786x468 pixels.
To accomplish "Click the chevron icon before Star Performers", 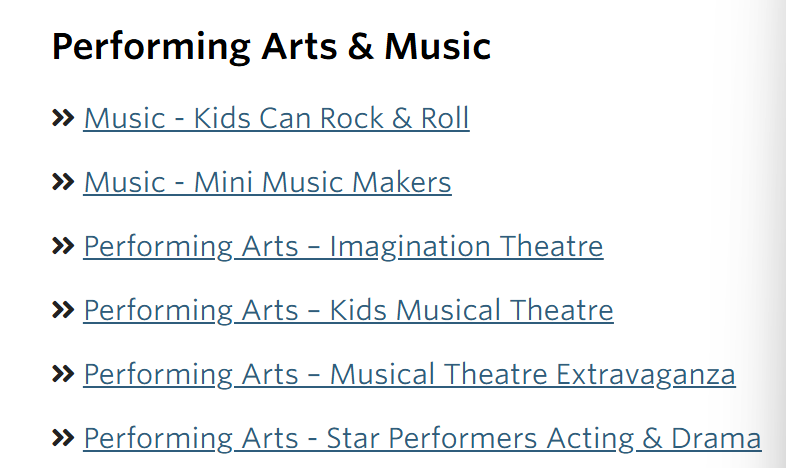I will tap(63, 439).
